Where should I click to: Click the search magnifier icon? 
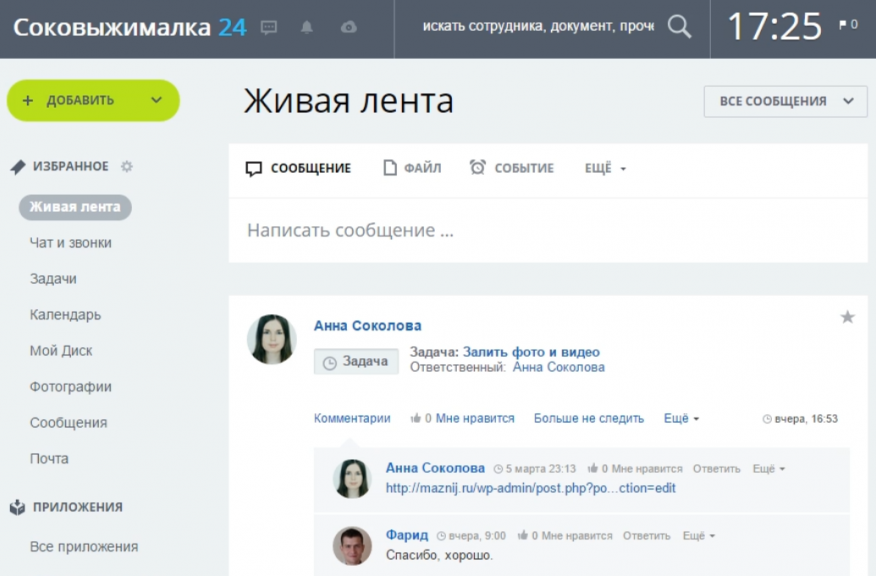(x=679, y=27)
